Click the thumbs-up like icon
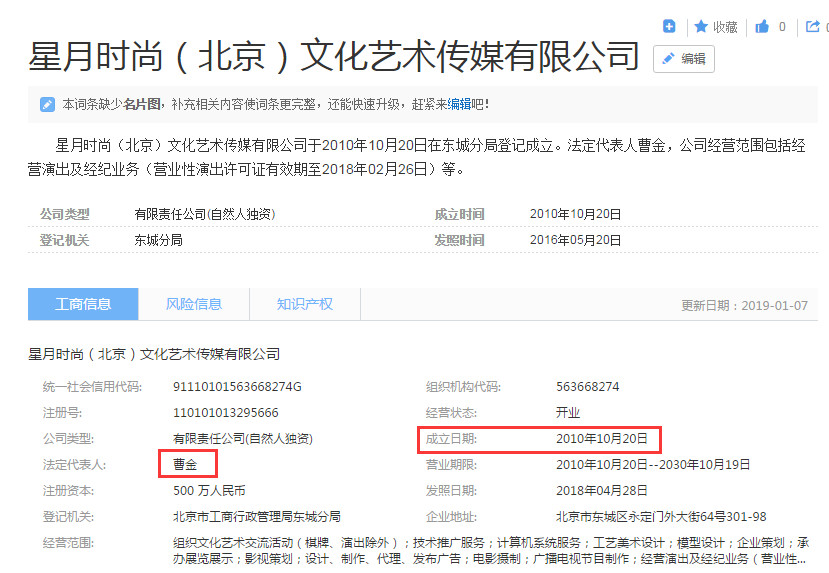The image size is (829, 573). coord(762,26)
